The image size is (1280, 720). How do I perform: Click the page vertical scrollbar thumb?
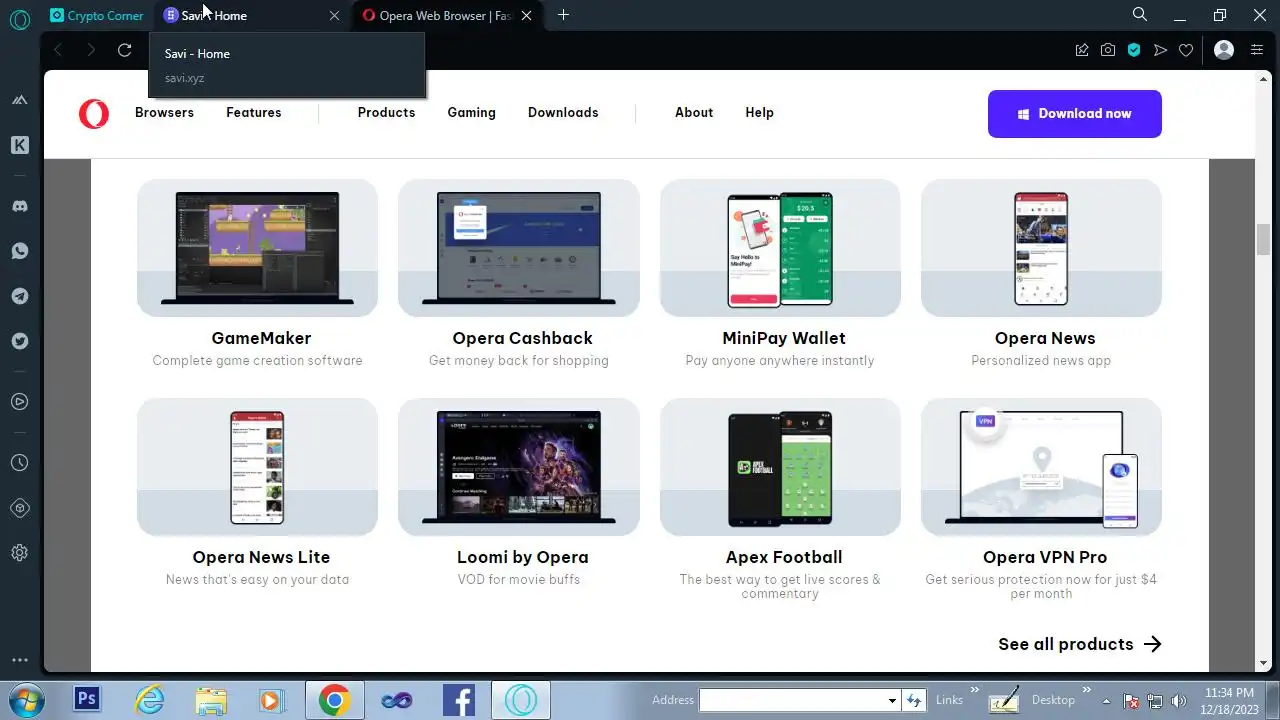coord(1263,240)
